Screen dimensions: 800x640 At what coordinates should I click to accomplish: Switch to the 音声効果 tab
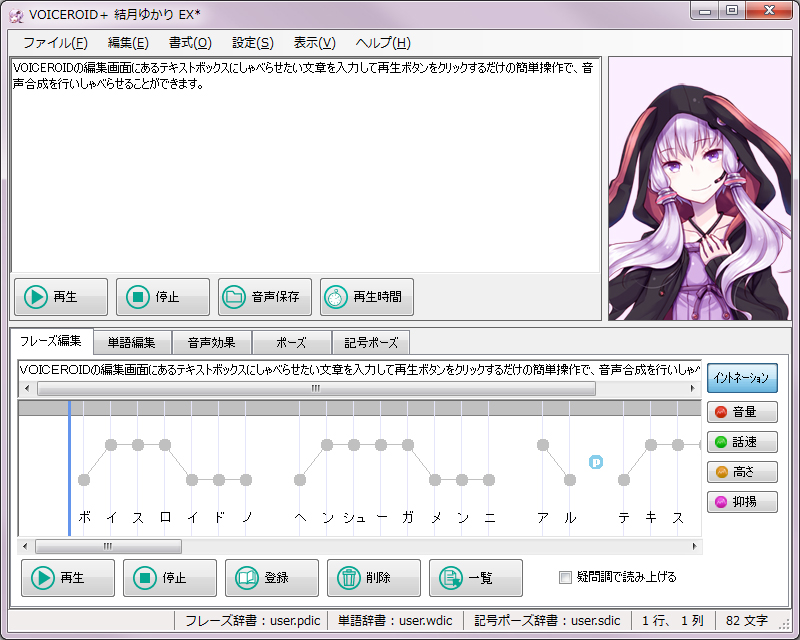coord(211,342)
